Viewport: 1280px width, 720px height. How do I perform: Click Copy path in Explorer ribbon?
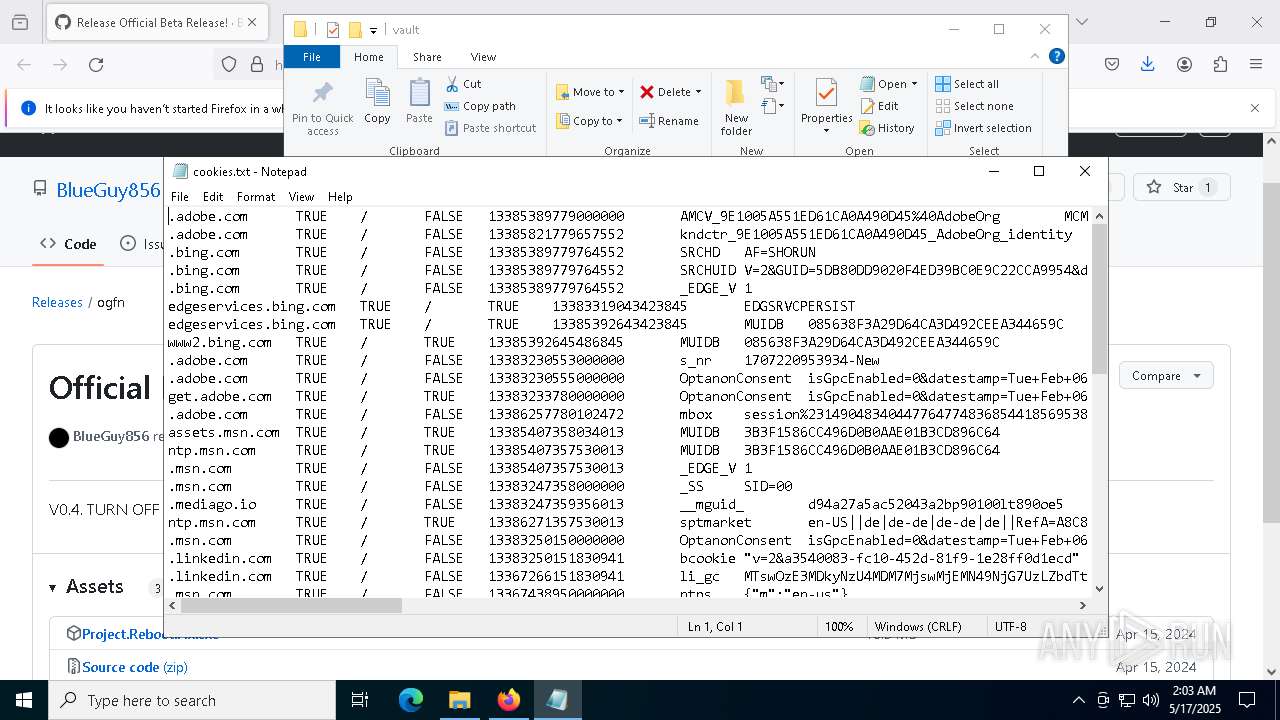tap(480, 106)
